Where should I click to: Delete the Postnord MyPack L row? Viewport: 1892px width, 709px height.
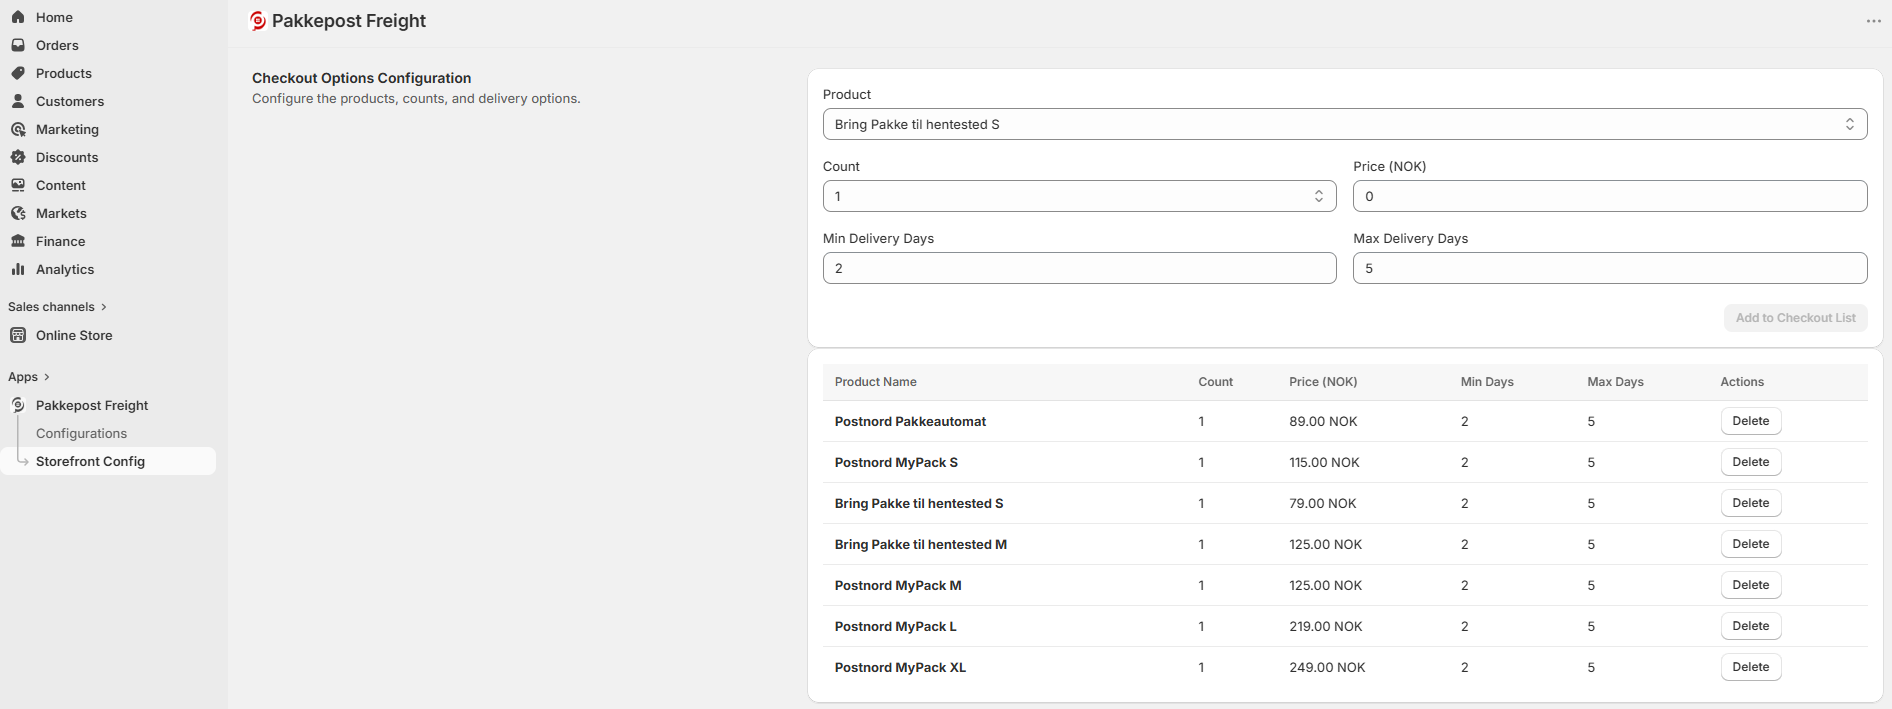click(x=1750, y=626)
